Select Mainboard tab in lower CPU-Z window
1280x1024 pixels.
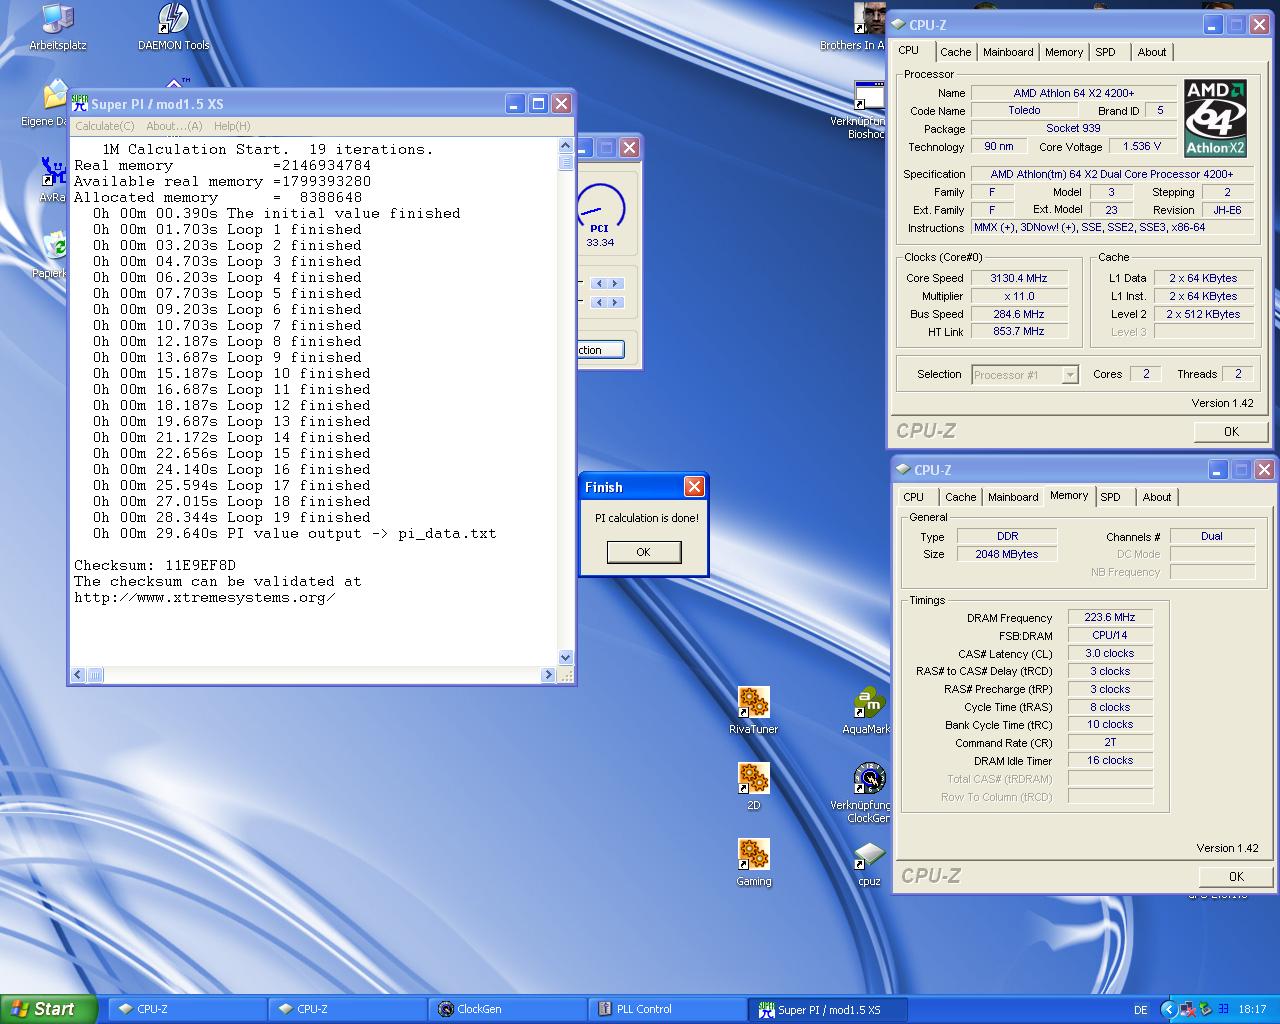tap(1013, 497)
